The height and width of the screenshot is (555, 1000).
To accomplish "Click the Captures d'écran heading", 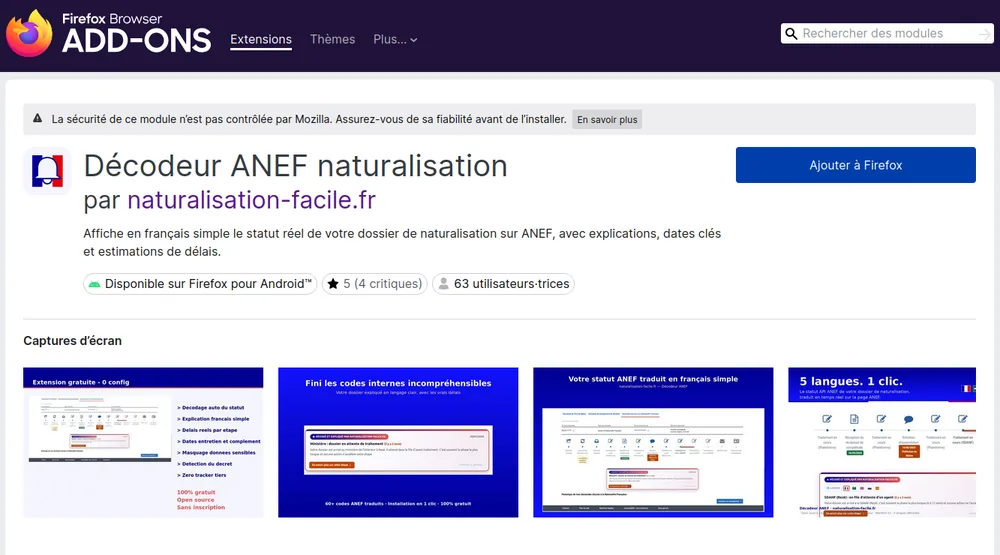I will click(x=73, y=341).
